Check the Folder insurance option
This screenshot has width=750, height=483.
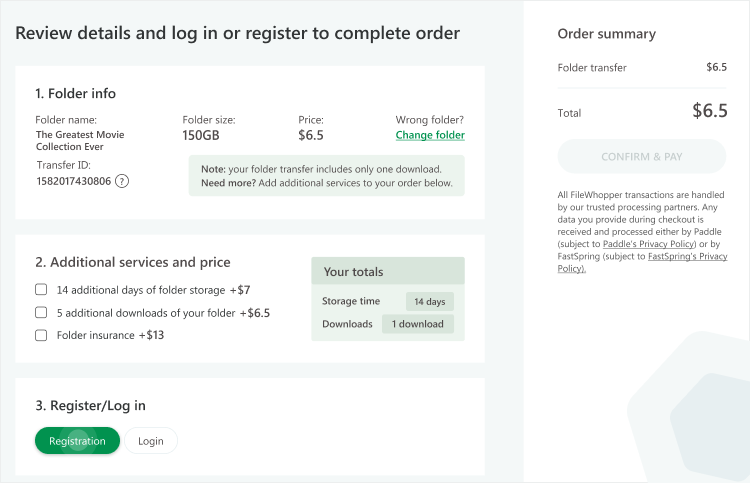point(41,335)
